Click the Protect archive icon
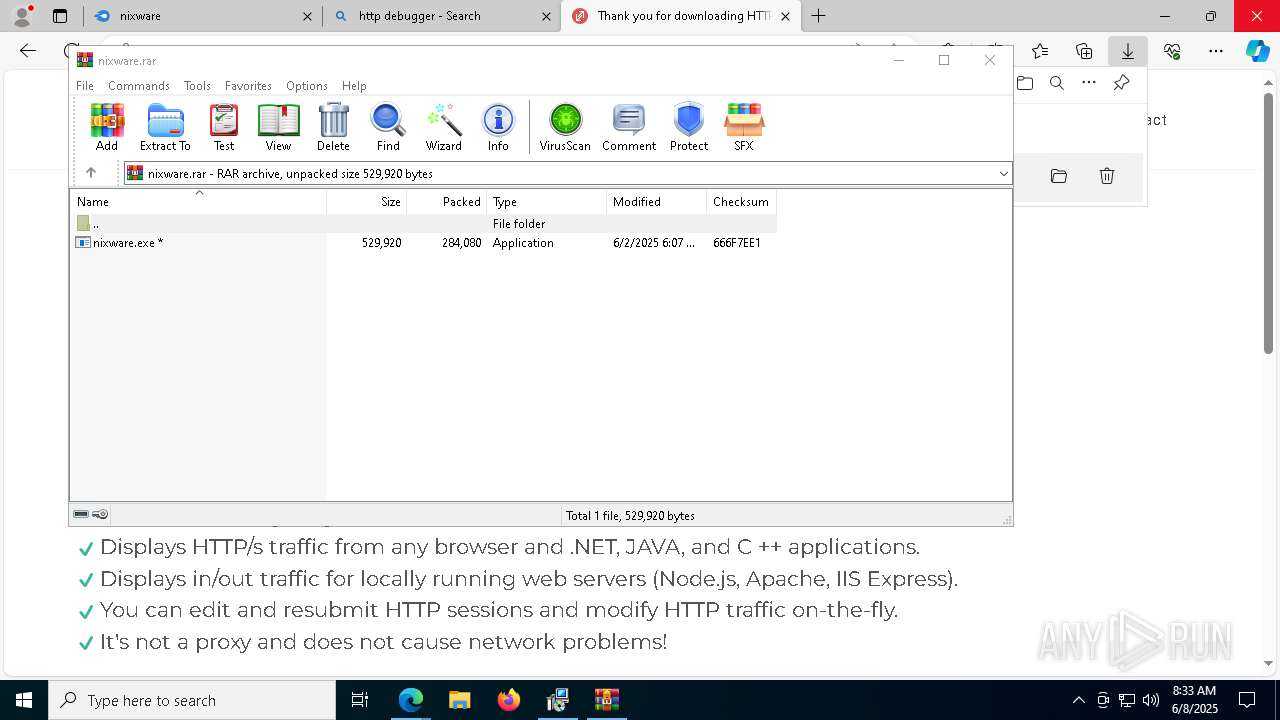1280x720 pixels. point(689,127)
